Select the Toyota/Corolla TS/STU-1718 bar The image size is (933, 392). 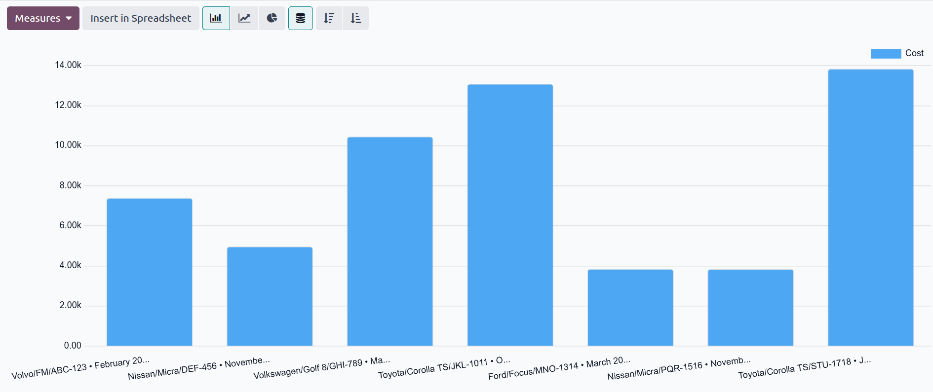[871, 208]
